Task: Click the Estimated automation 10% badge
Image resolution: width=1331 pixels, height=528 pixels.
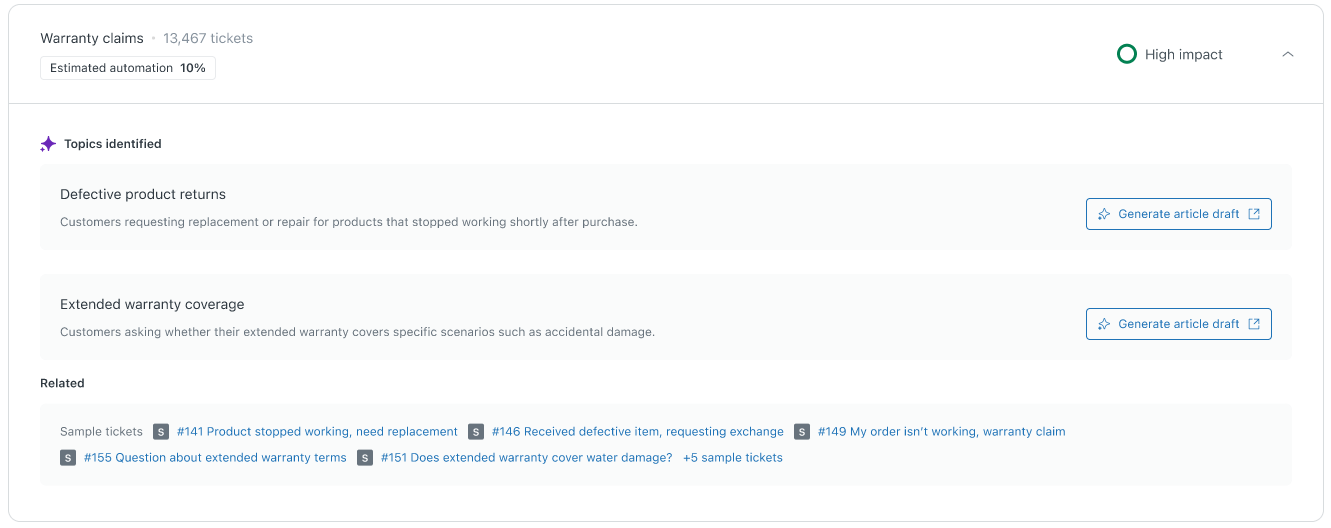Action: coord(128,68)
